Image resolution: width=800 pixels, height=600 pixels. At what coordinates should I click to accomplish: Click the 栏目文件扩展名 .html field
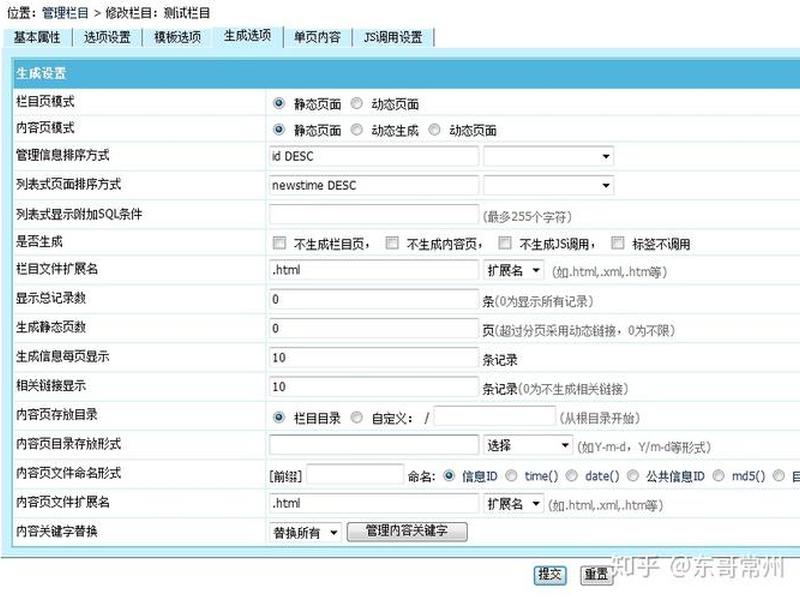tap(373, 270)
